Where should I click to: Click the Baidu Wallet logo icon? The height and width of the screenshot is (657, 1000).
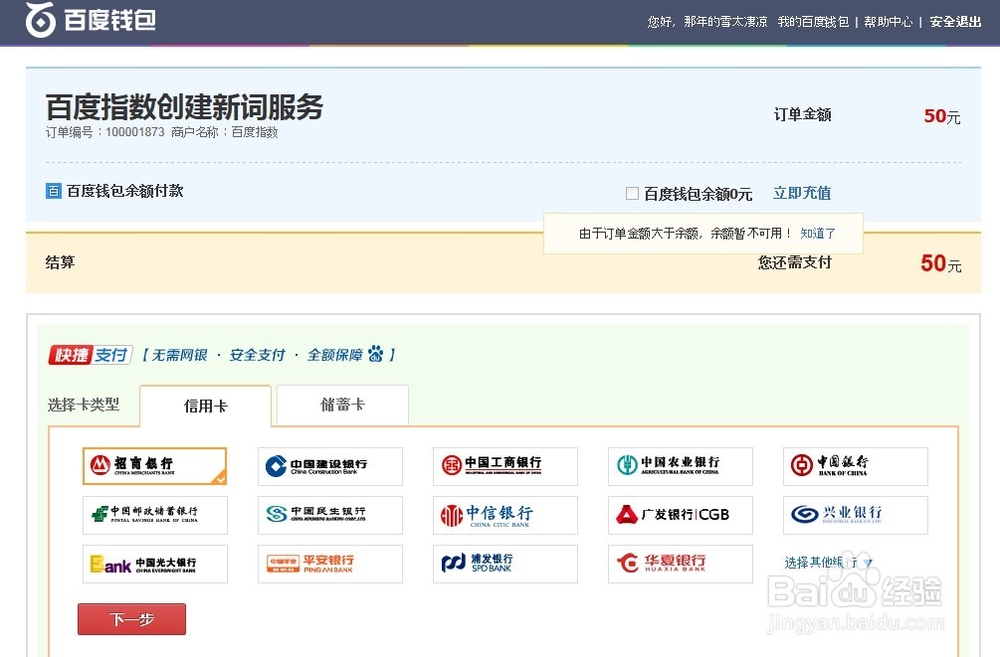[40, 20]
